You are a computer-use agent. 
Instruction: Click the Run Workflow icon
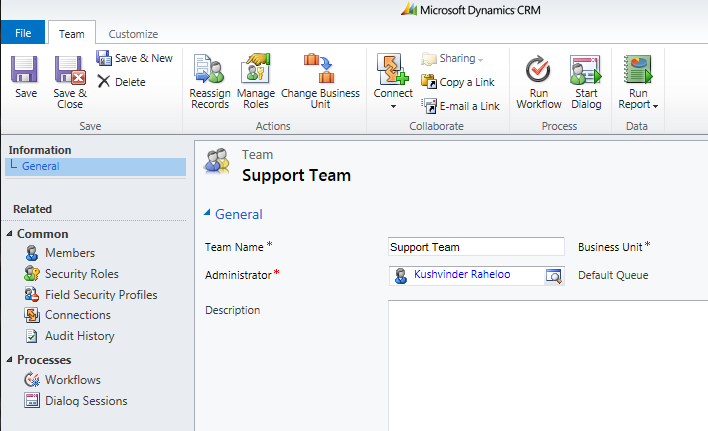pyautogui.click(x=538, y=70)
